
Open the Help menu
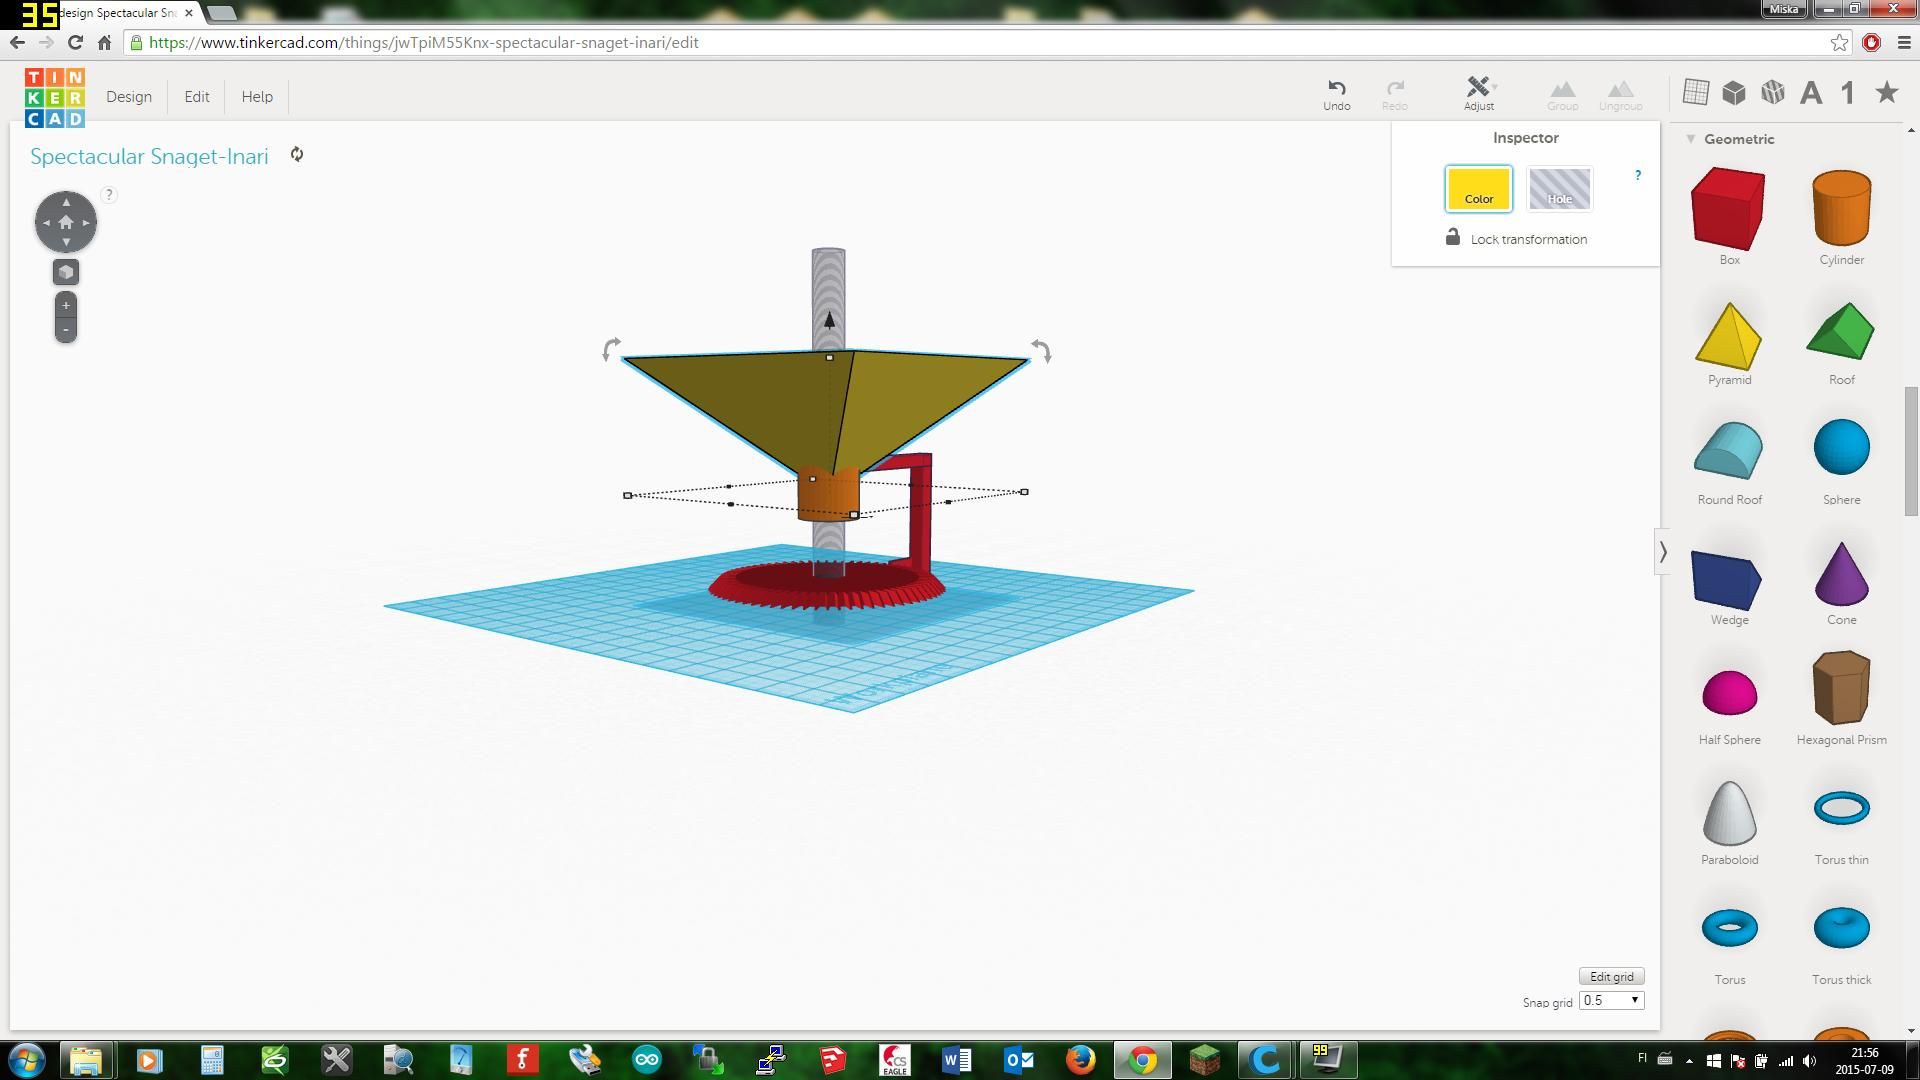click(x=256, y=96)
